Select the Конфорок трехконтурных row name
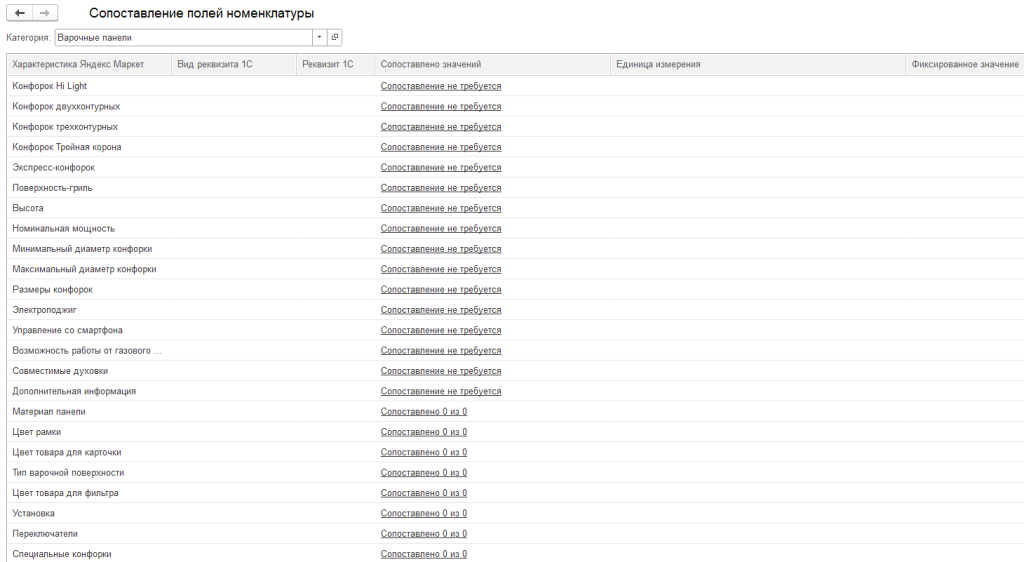Viewport: 1024px width, 562px height. click(x=65, y=127)
